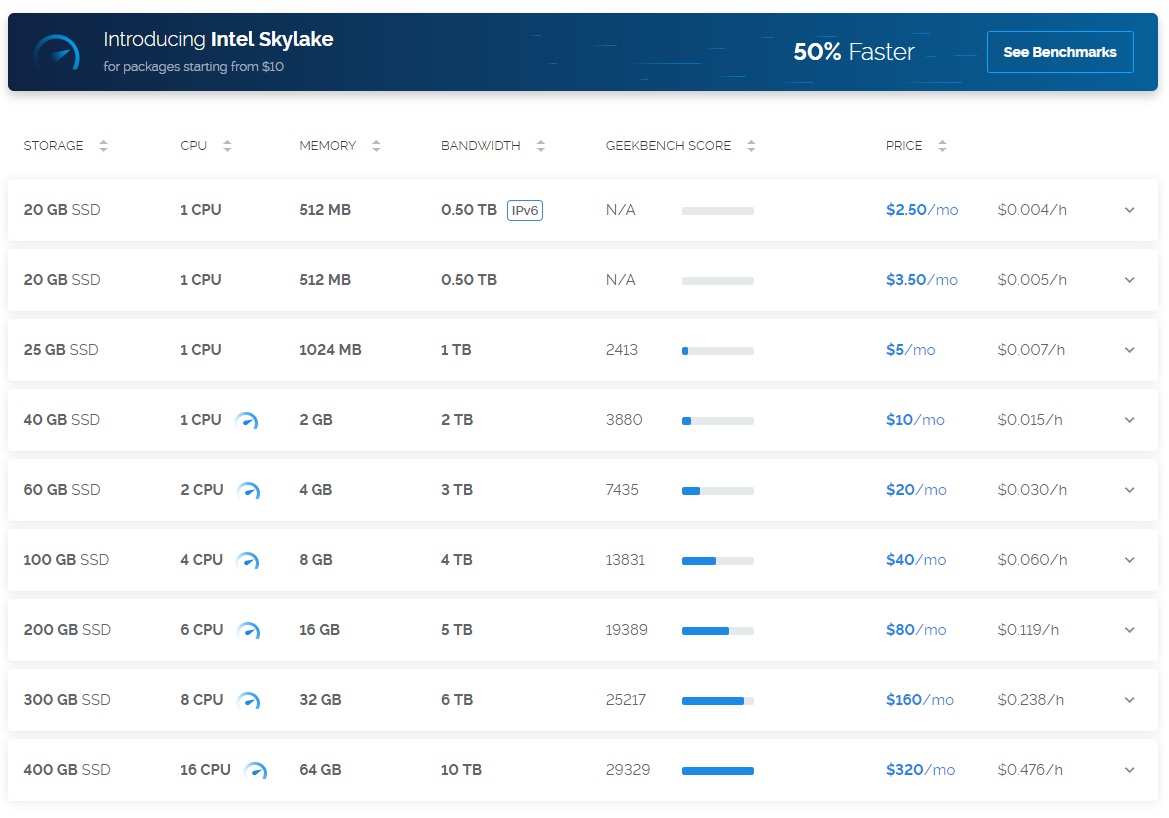Expand the $5/mo plan details
This screenshot has height=818, width=1169.
tap(1129, 350)
